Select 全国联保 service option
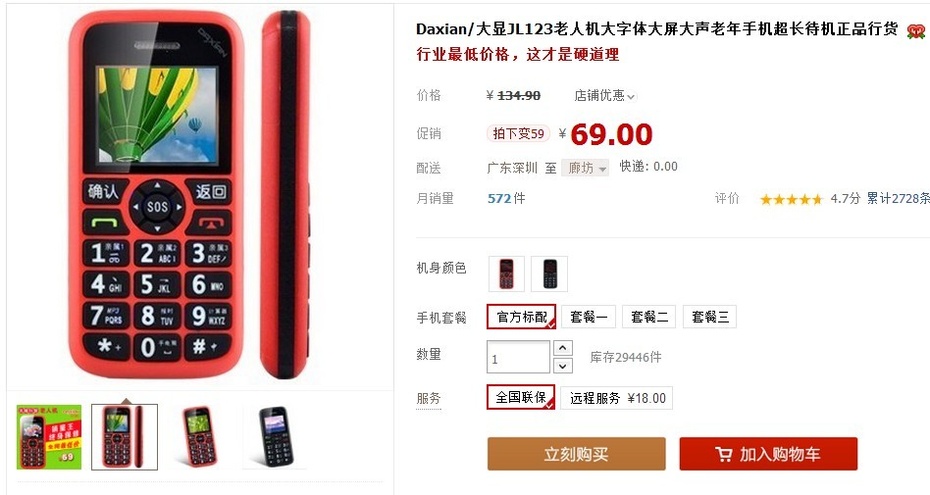 coord(521,397)
